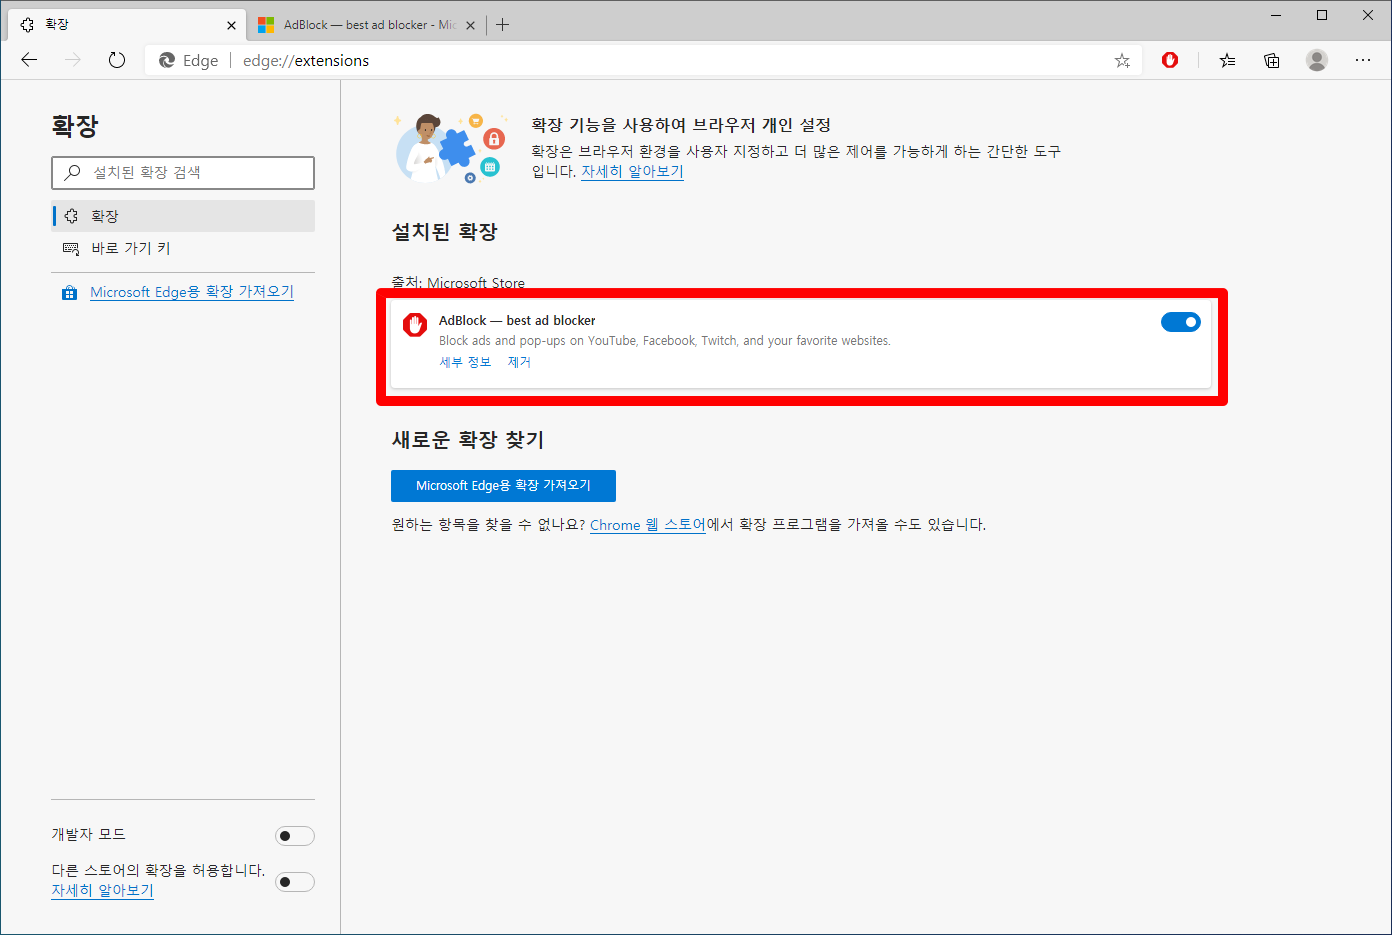Go back using the browser back arrow
Image resolution: width=1392 pixels, height=935 pixels.
coord(29,60)
